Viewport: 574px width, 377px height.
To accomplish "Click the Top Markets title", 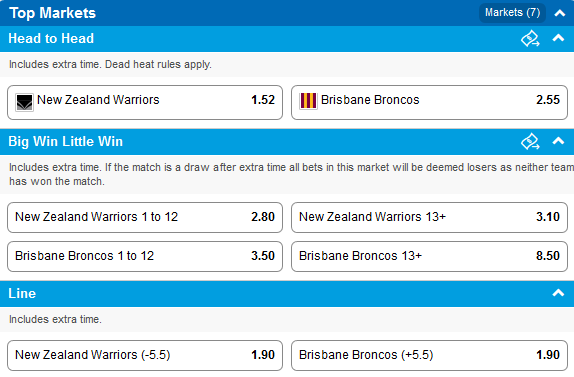I will 52,13.
